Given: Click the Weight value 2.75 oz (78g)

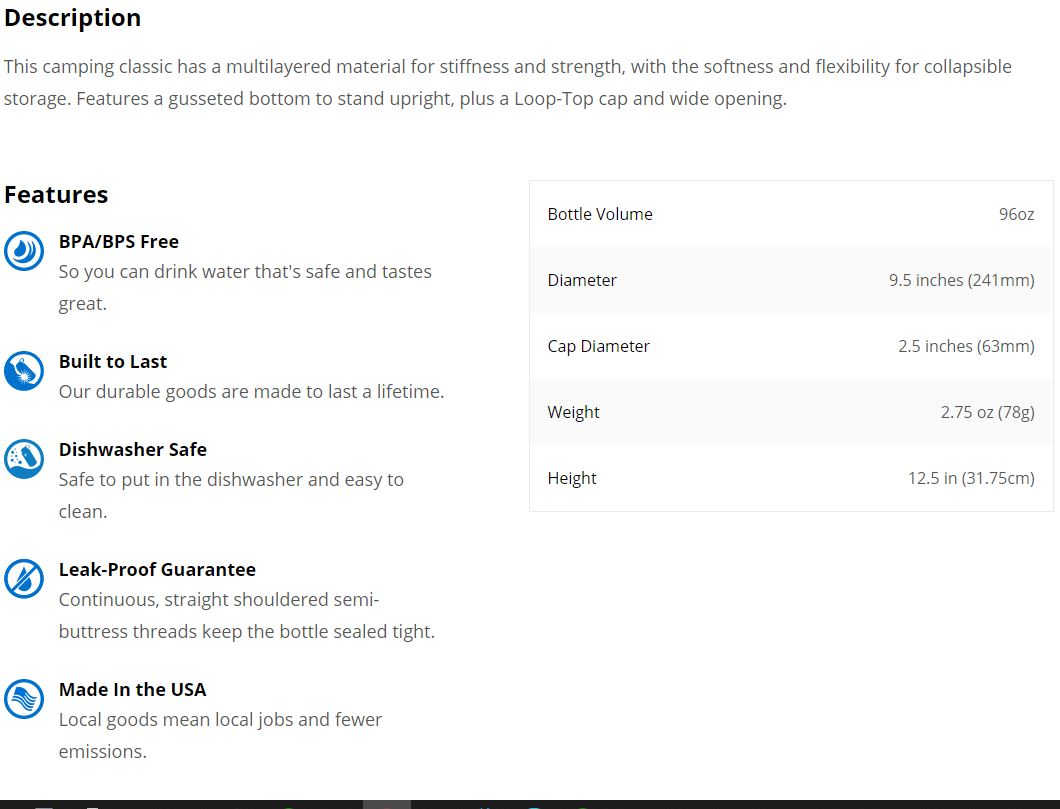Looking at the screenshot, I should (987, 412).
